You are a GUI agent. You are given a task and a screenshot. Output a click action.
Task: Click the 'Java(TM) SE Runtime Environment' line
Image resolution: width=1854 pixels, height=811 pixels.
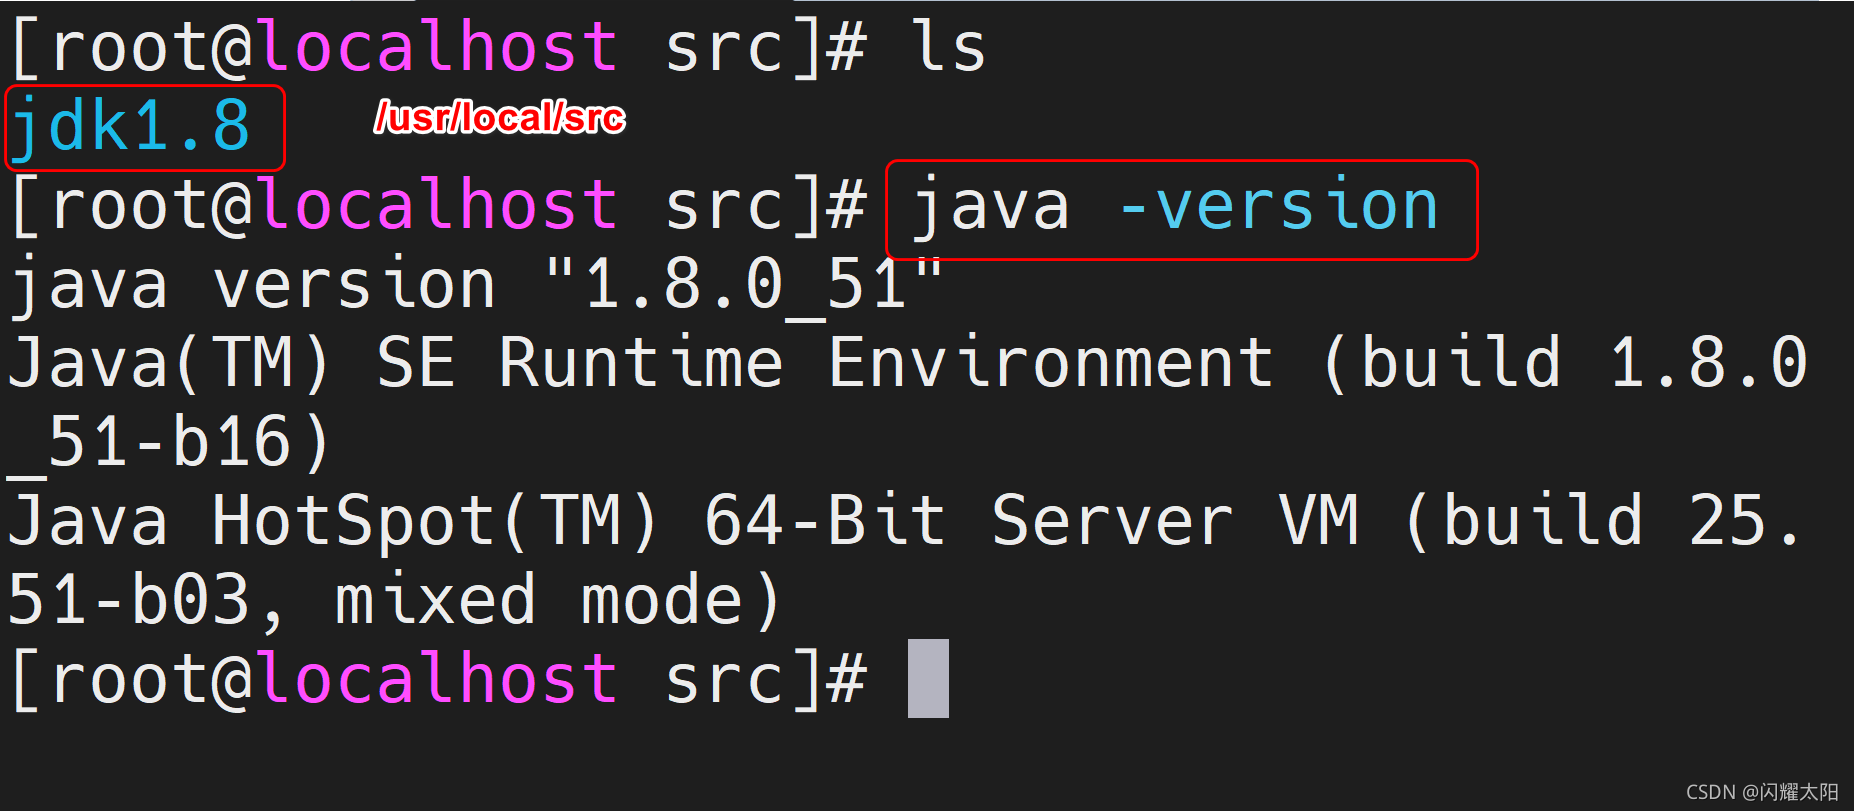pos(908,364)
